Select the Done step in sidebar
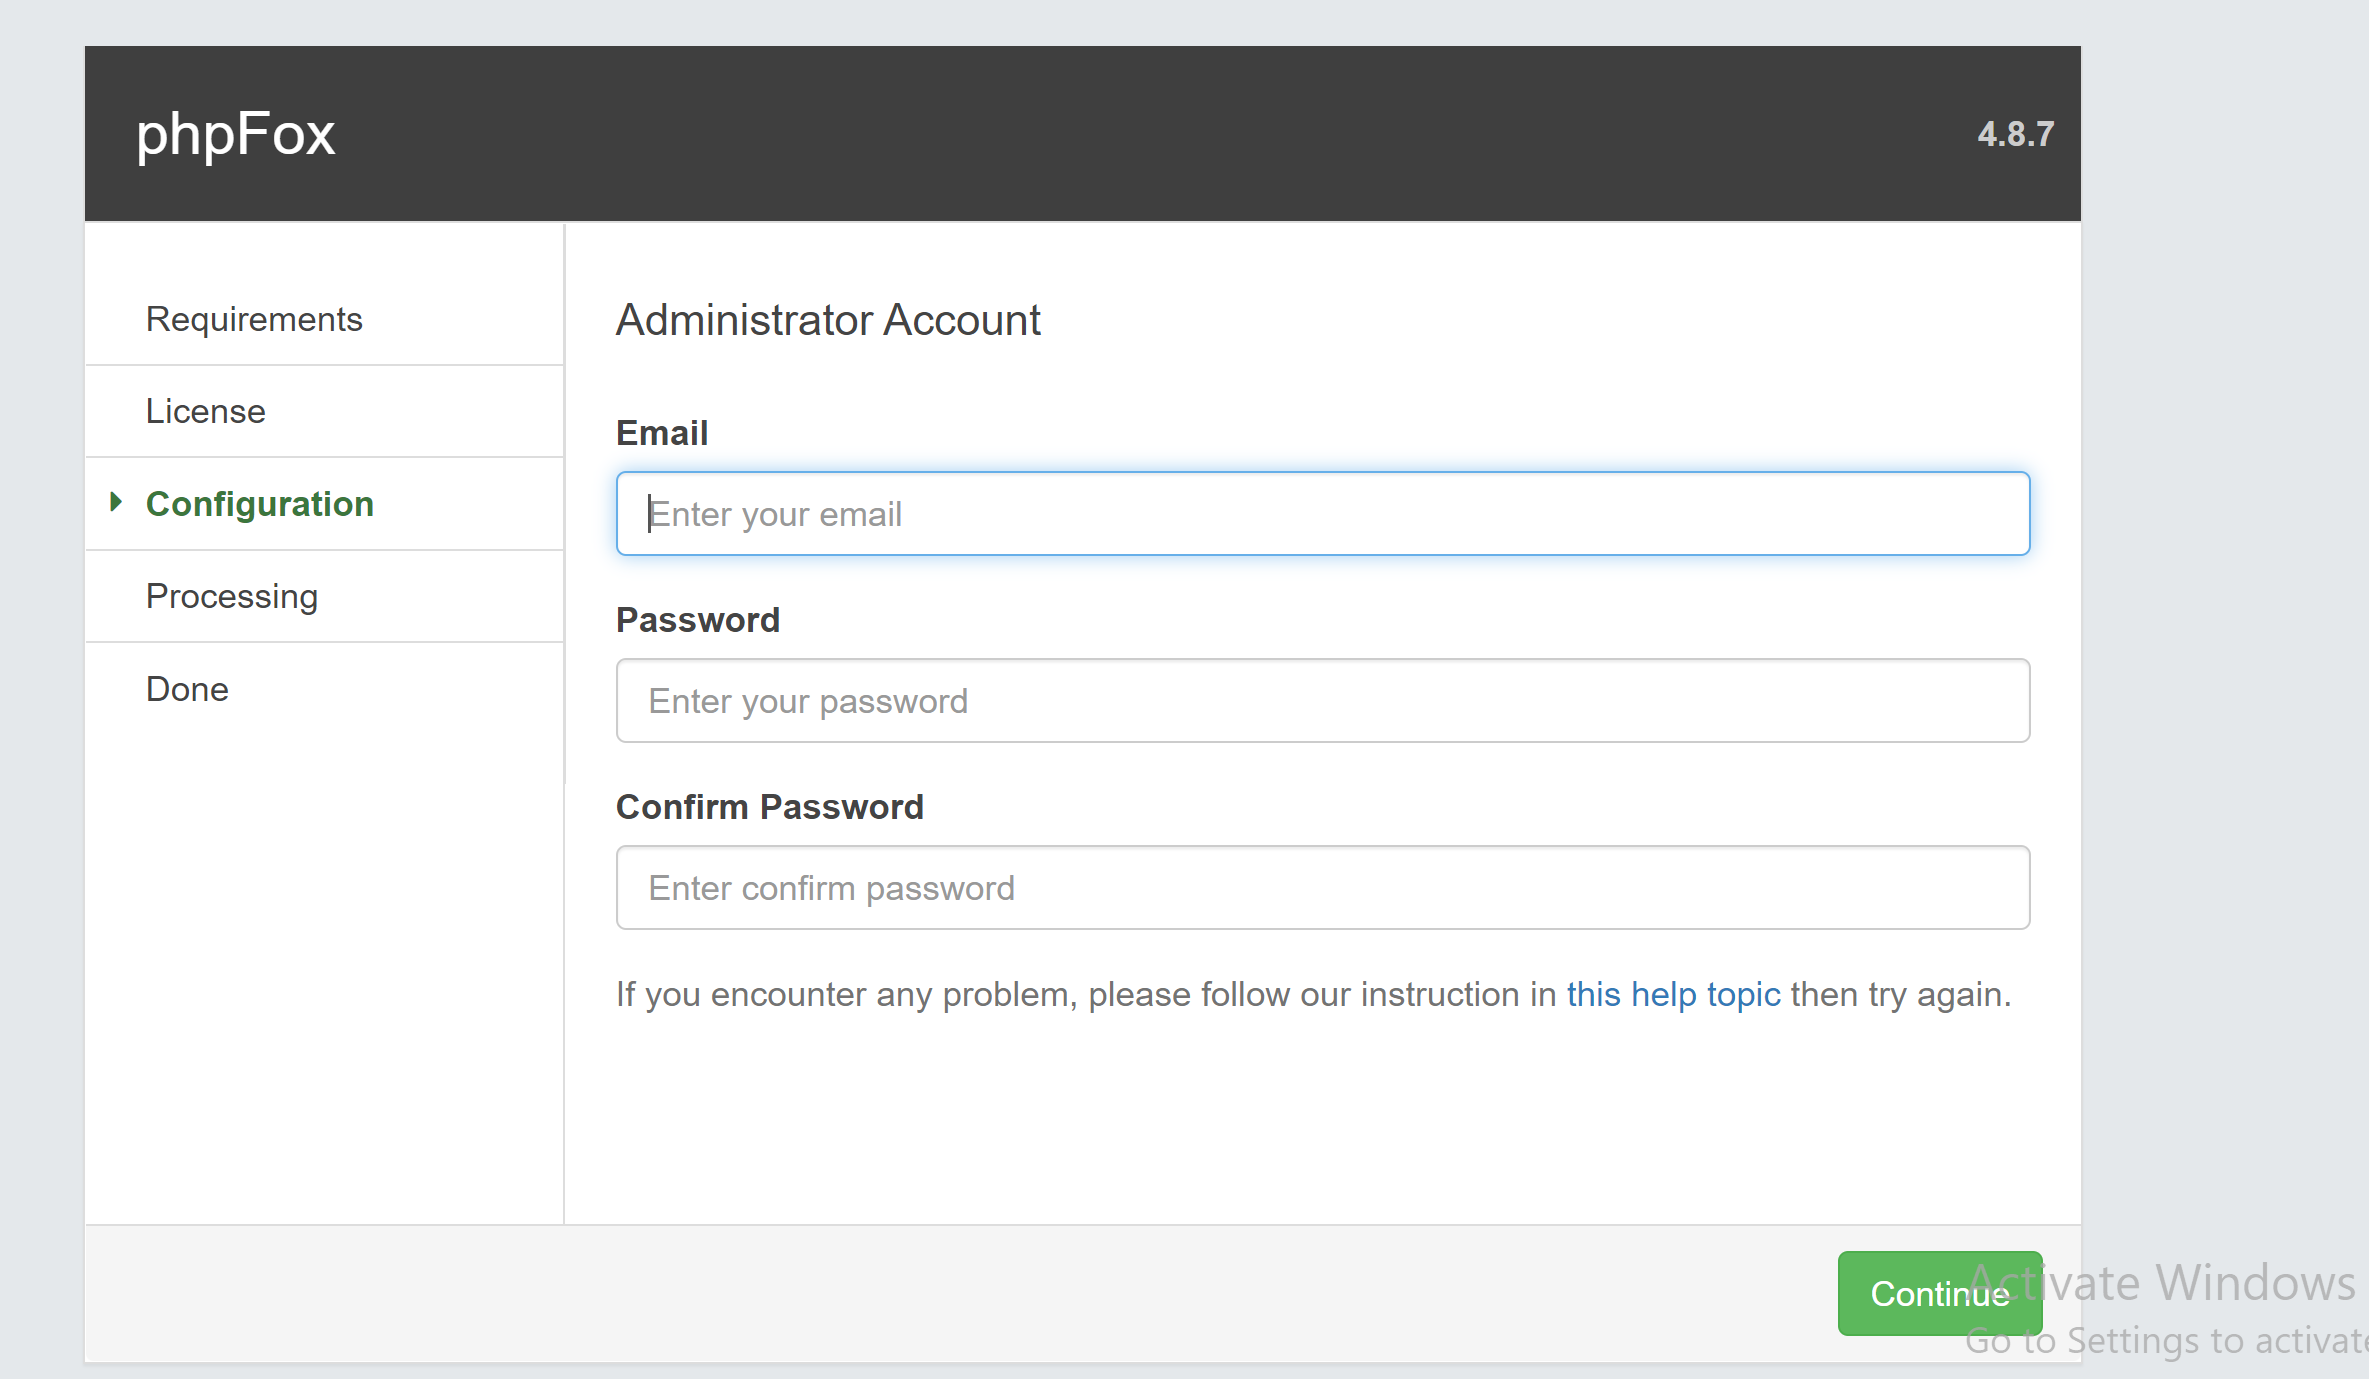This screenshot has width=2369, height=1379. [187, 689]
